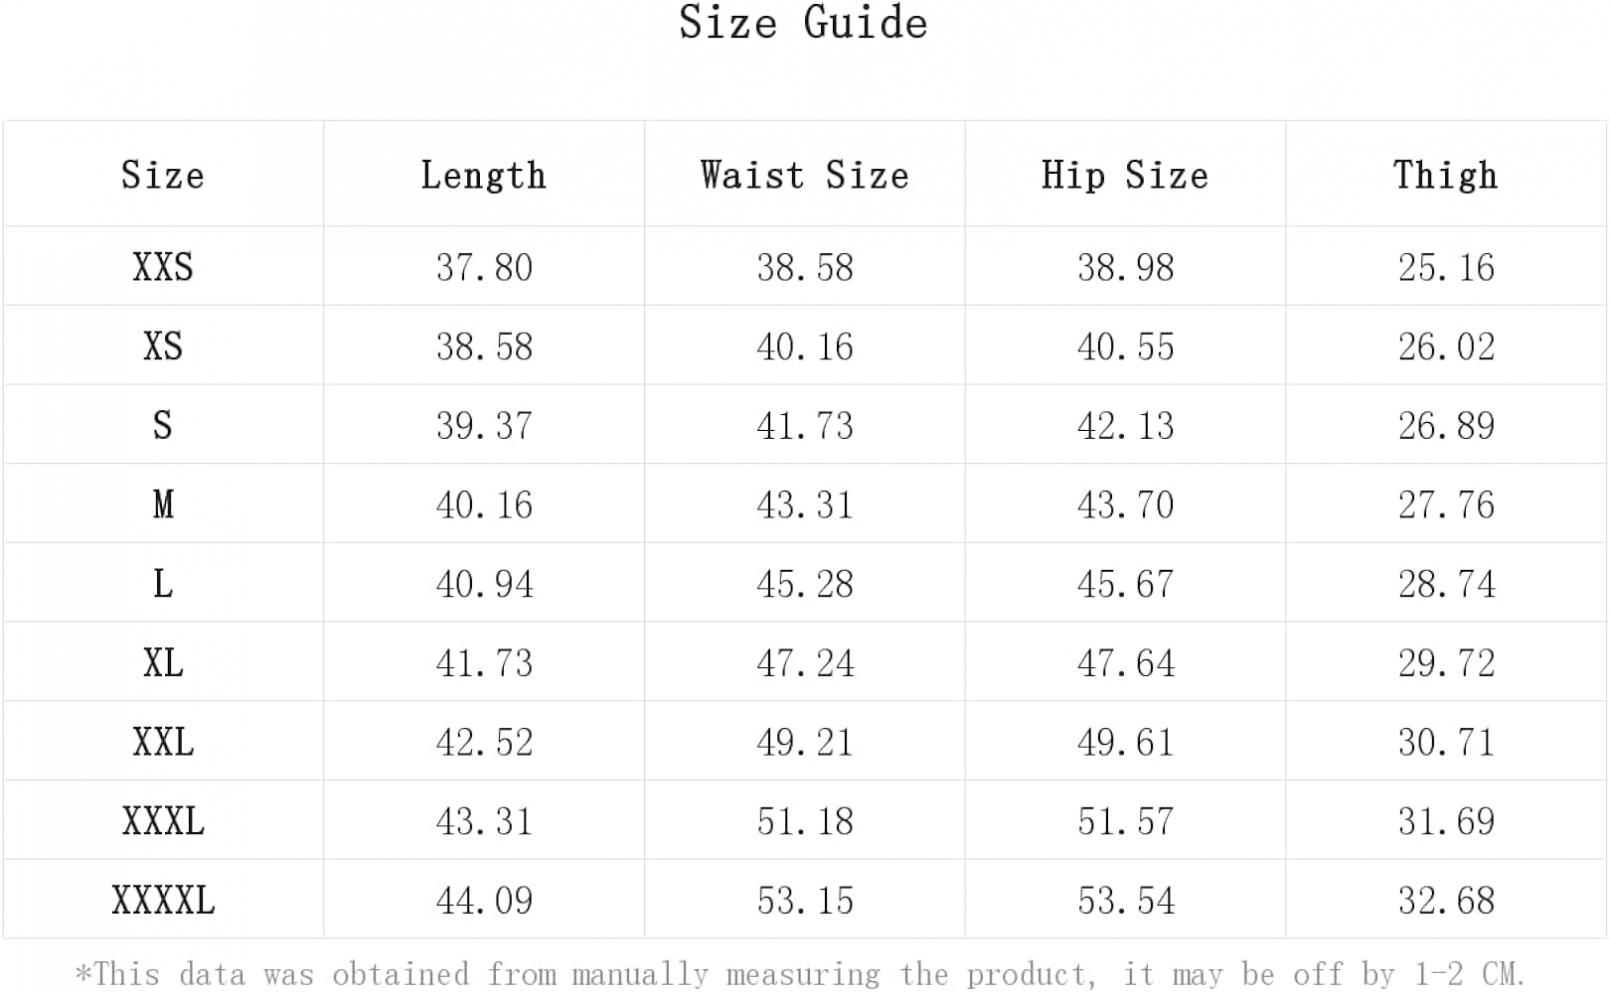Select the XXS size row label
The height and width of the screenshot is (993, 1610).
click(163, 267)
